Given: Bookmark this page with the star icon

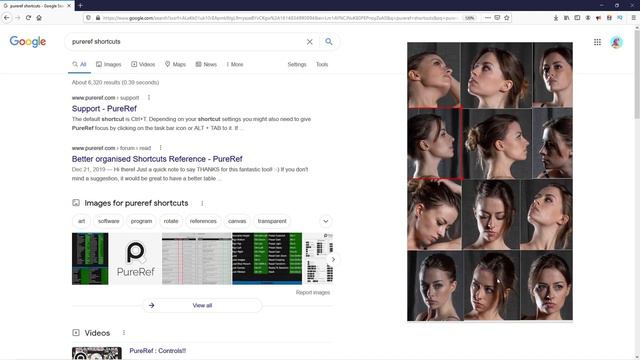Looking at the screenshot, I should click(x=507, y=18).
